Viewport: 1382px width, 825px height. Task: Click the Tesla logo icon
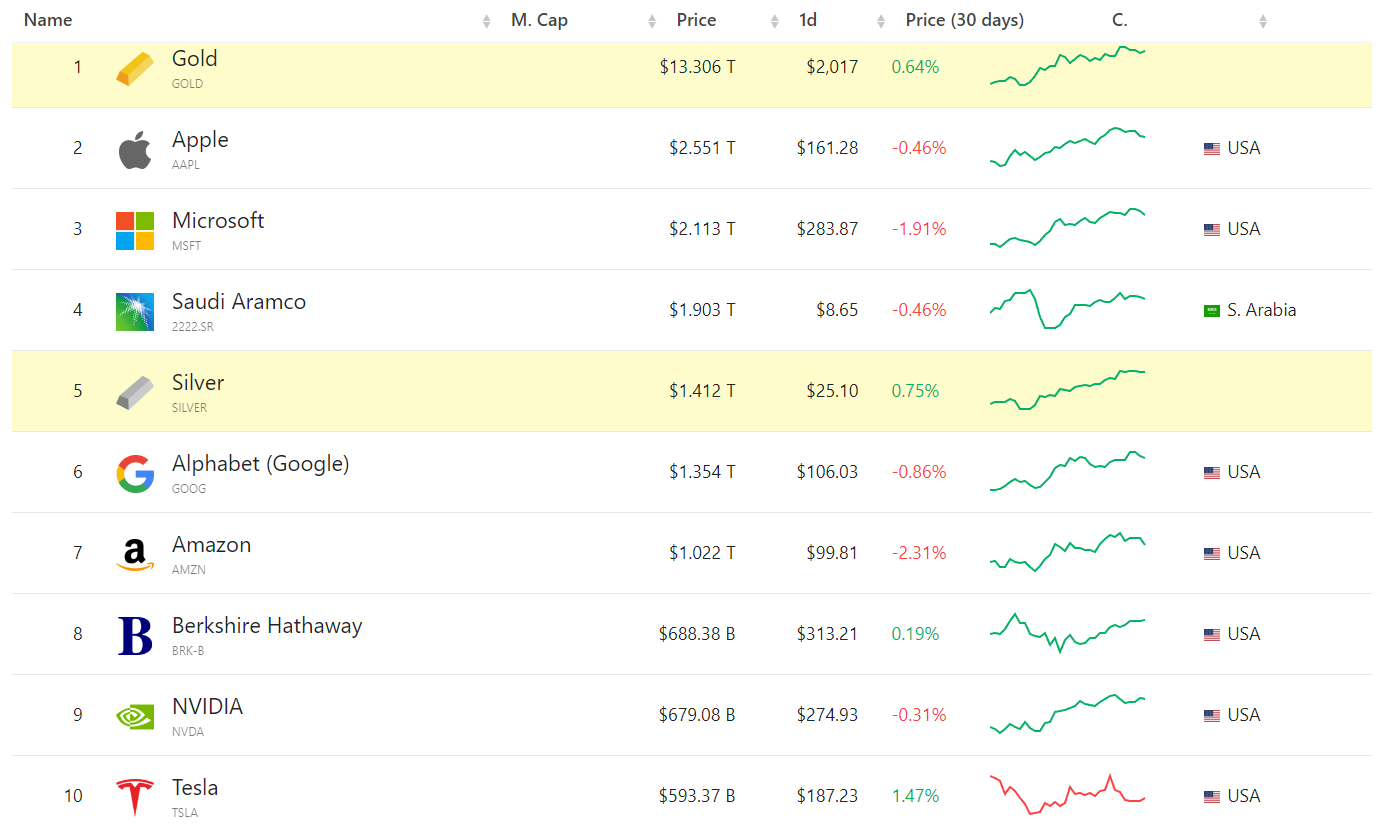click(x=135, y=797)
